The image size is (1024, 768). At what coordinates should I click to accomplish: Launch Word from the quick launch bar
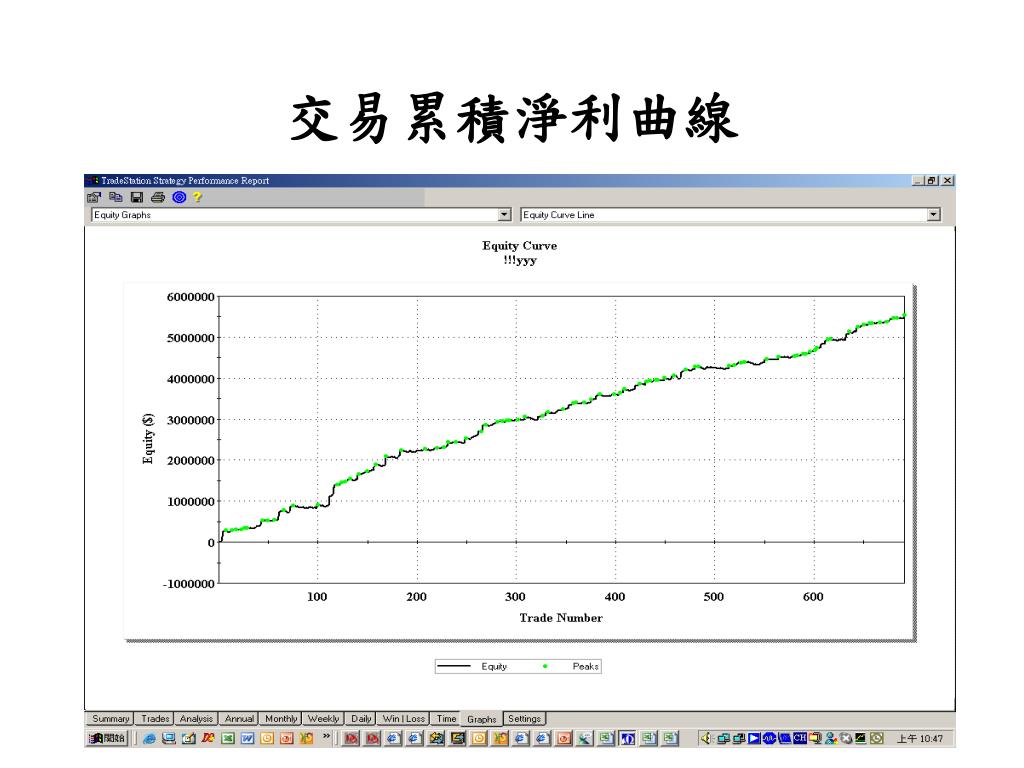[248, 739]
